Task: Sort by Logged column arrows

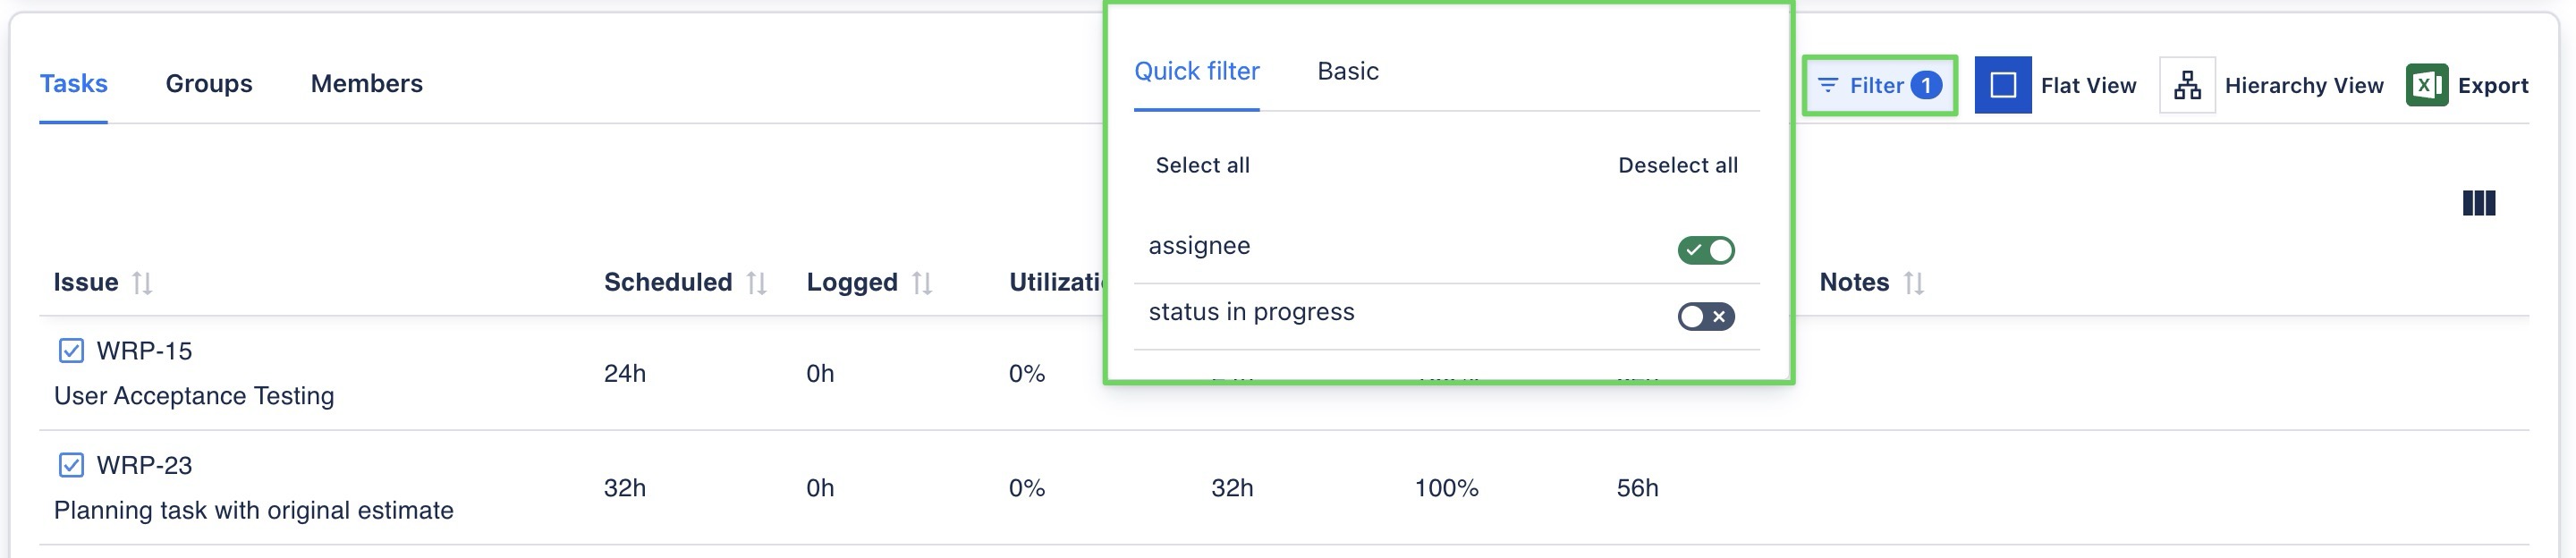Action: [x=922, y=283]
